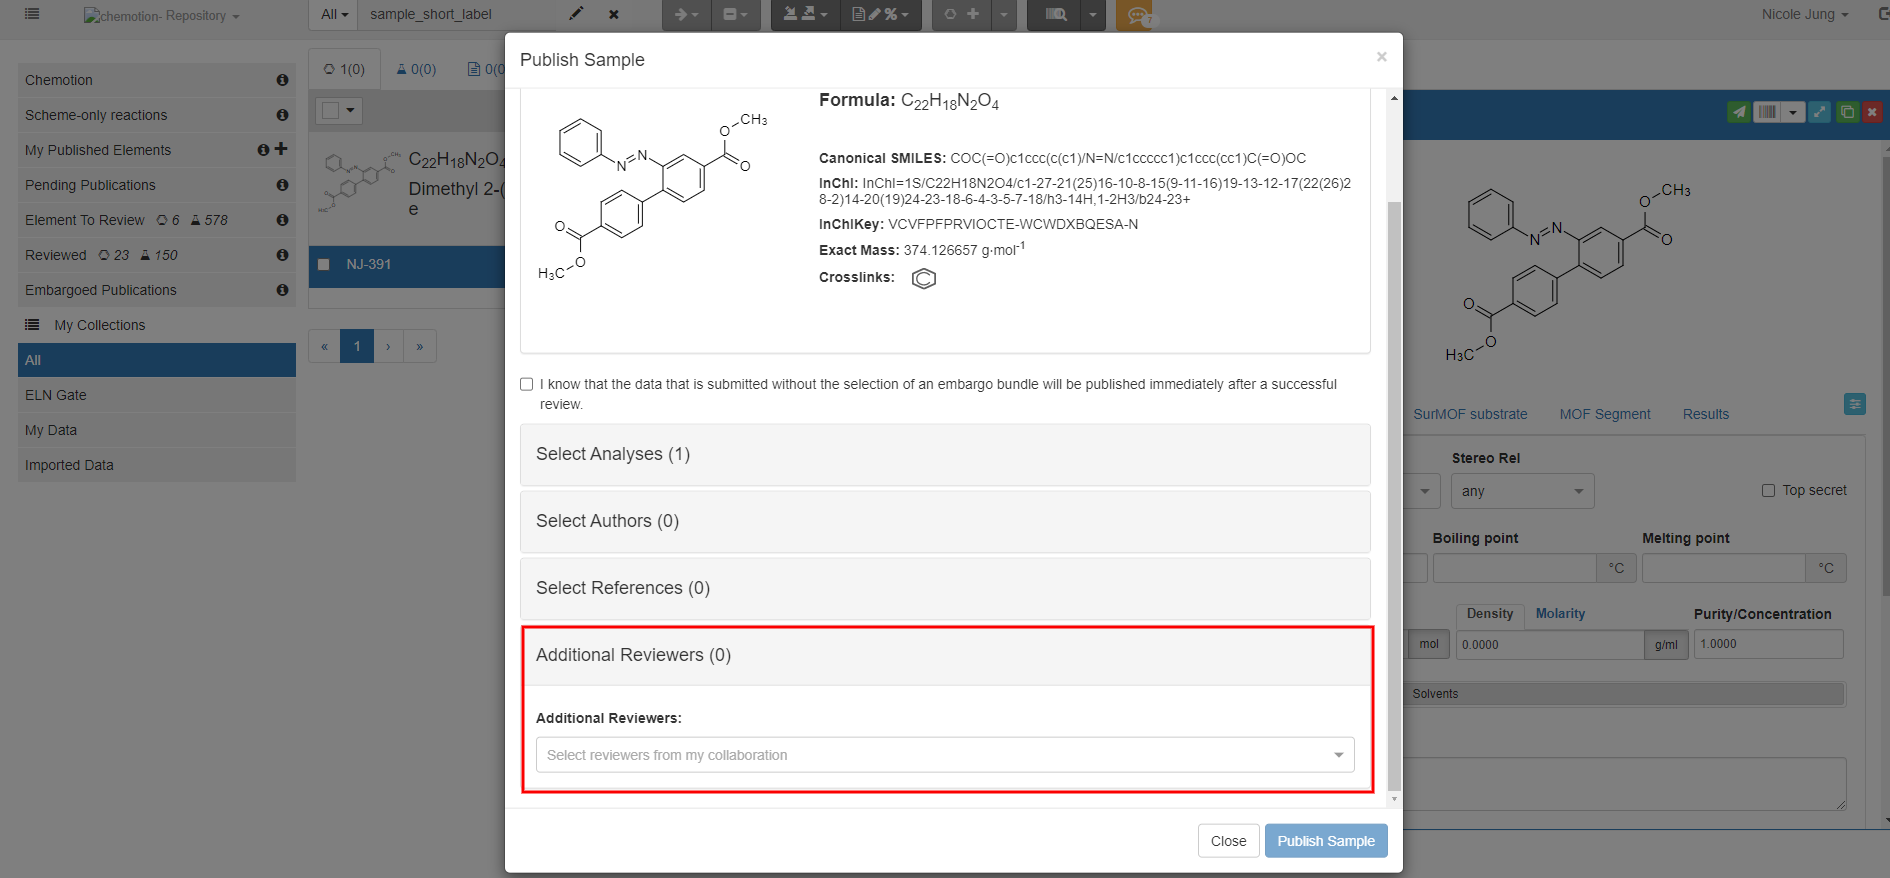Click the green paper plane publish icon

pos(1739,112)
